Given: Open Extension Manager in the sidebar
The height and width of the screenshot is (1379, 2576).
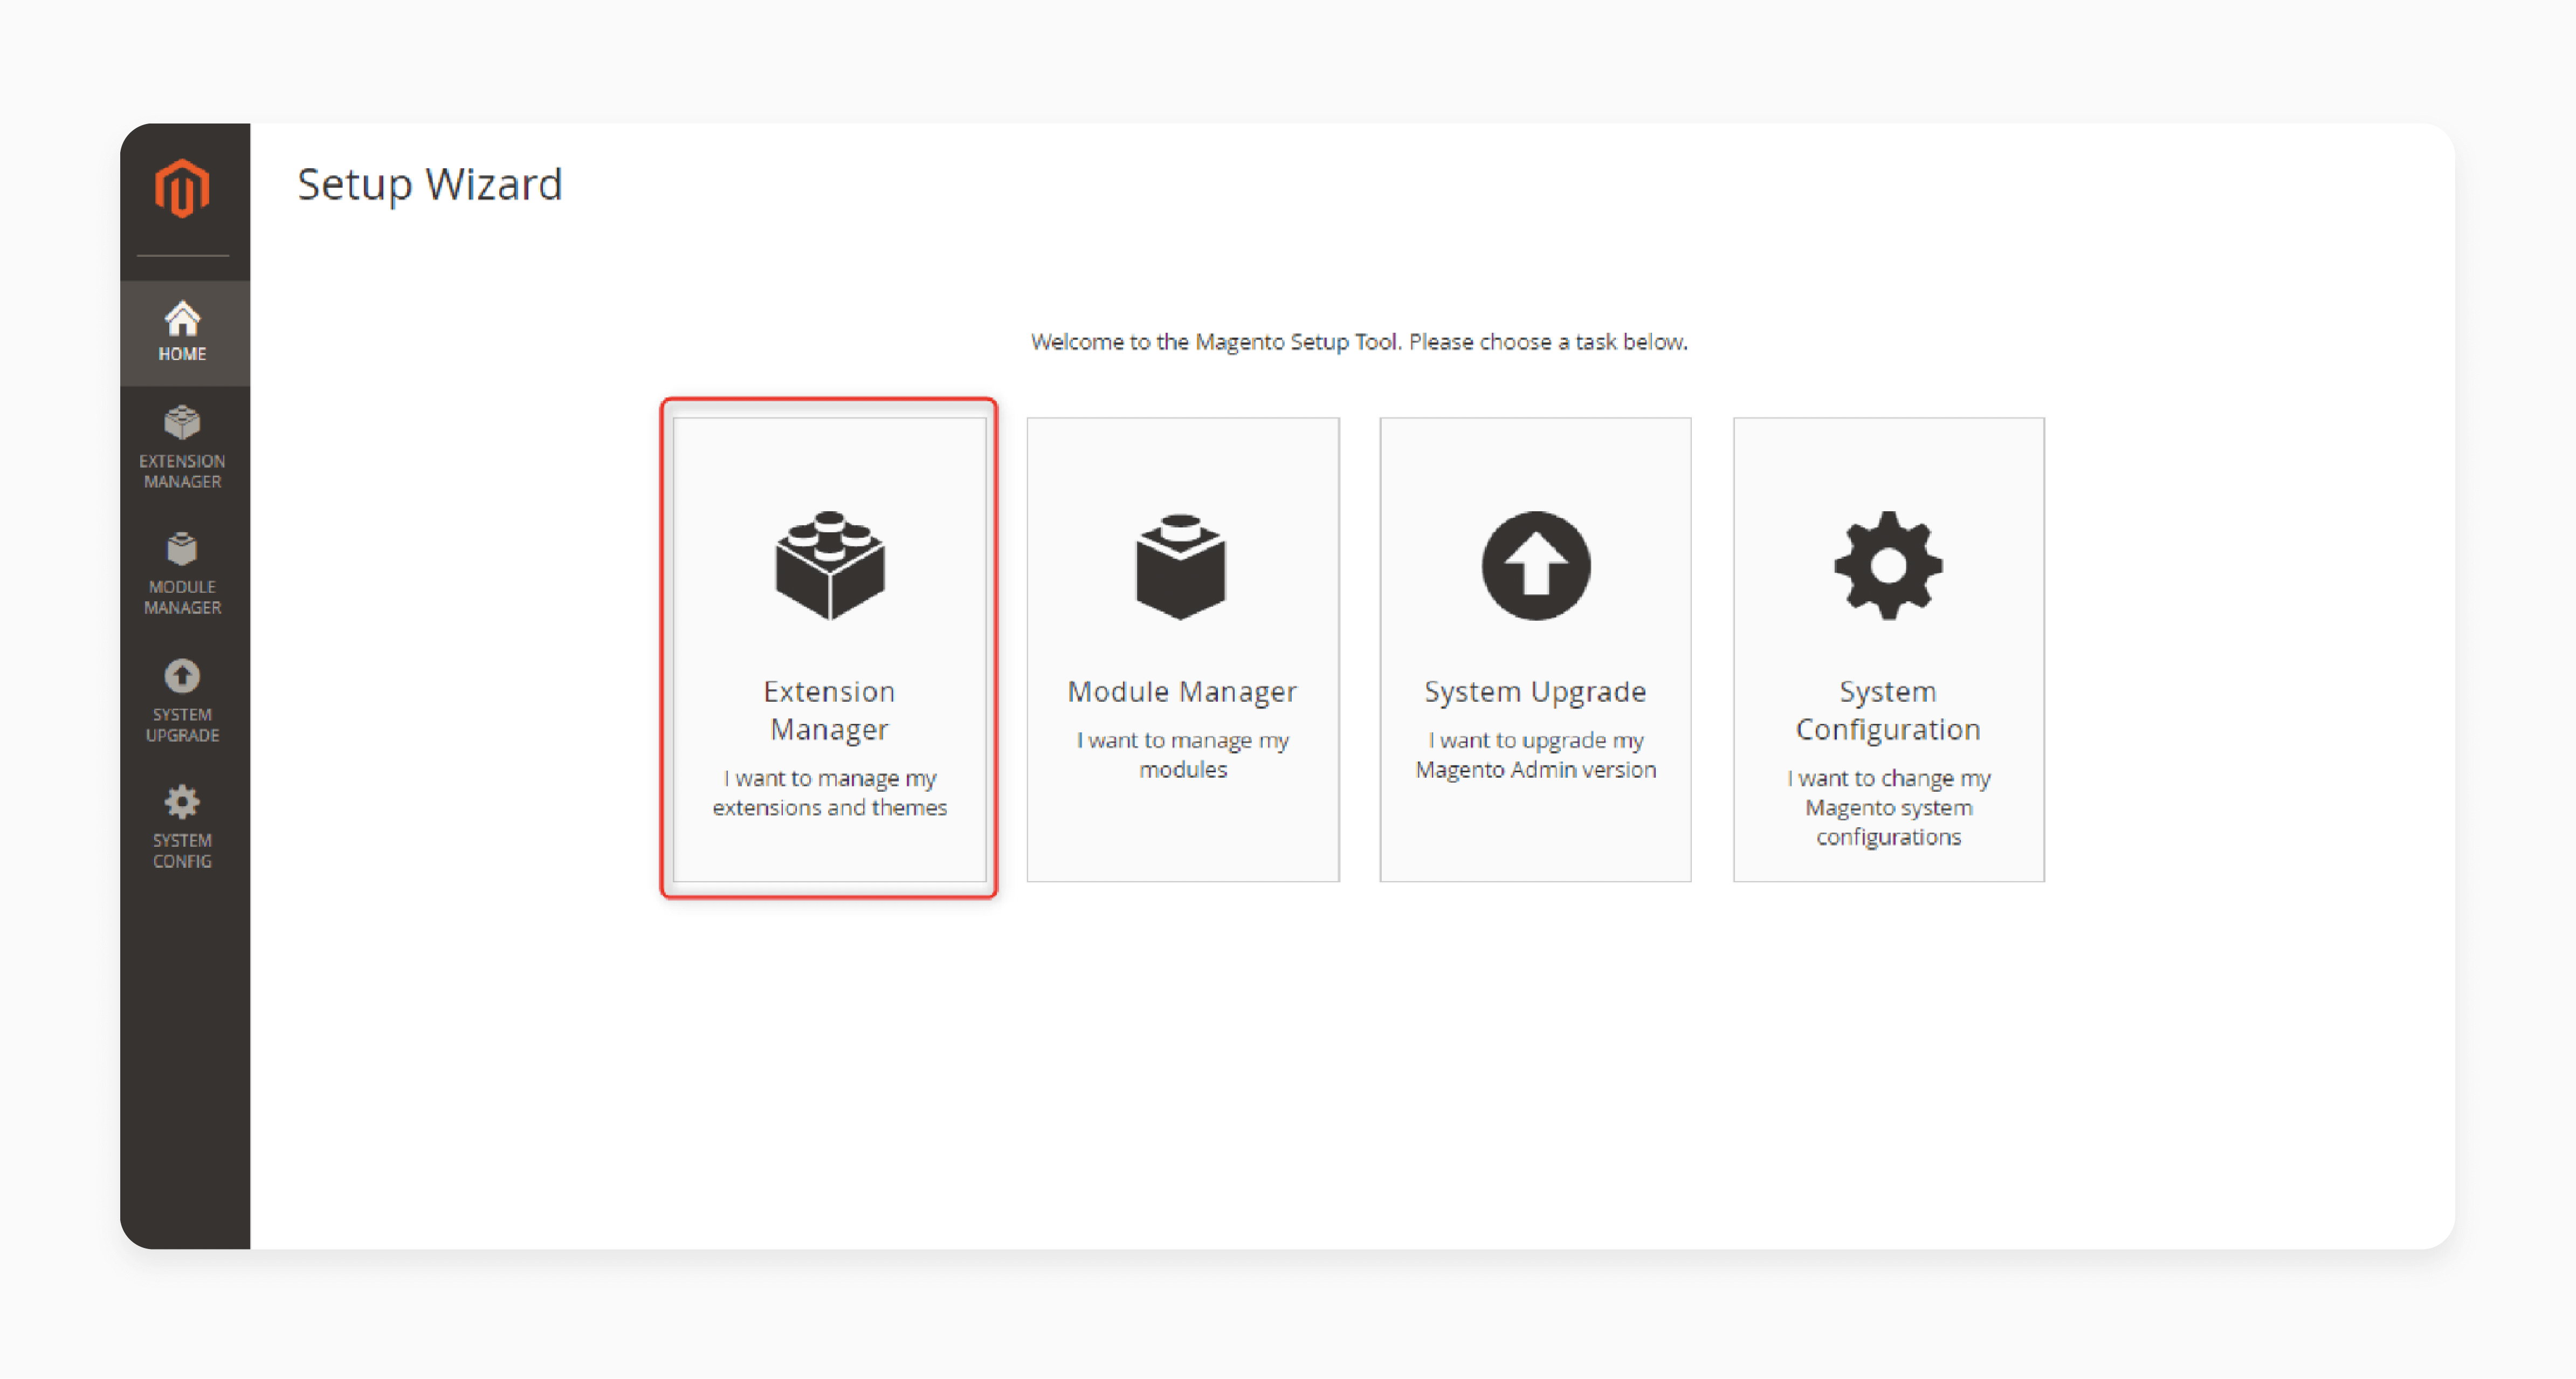Looking at the screenshot, I should (x=182, y=447).
